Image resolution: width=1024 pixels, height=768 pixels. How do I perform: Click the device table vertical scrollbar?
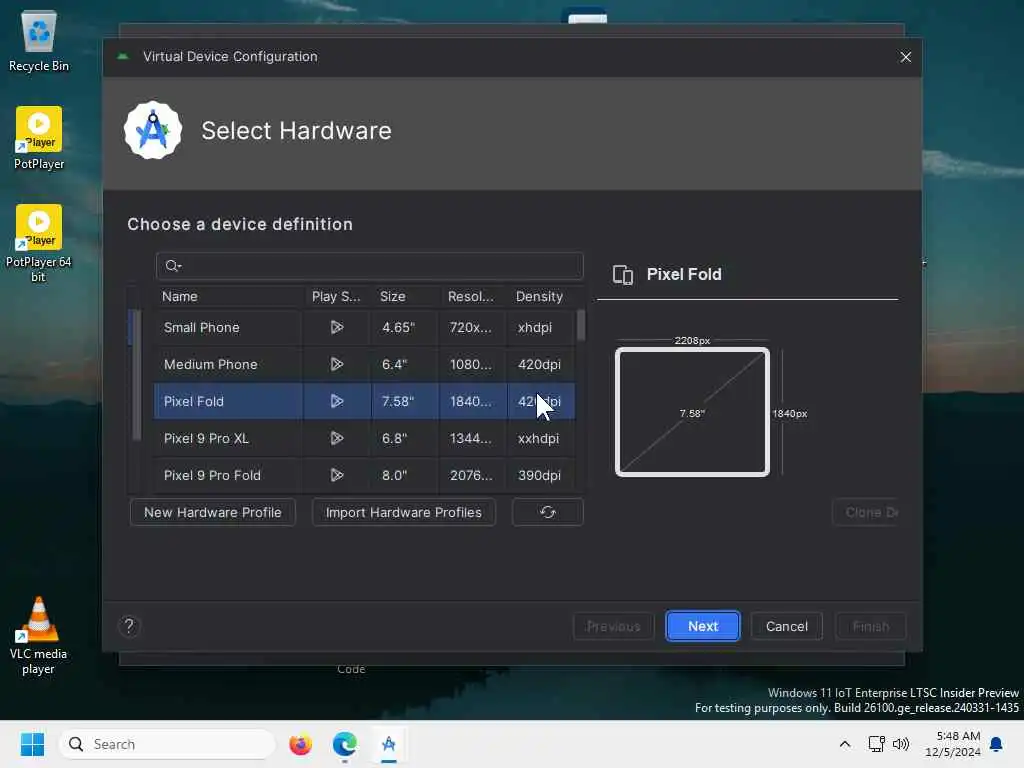point(581,325)
